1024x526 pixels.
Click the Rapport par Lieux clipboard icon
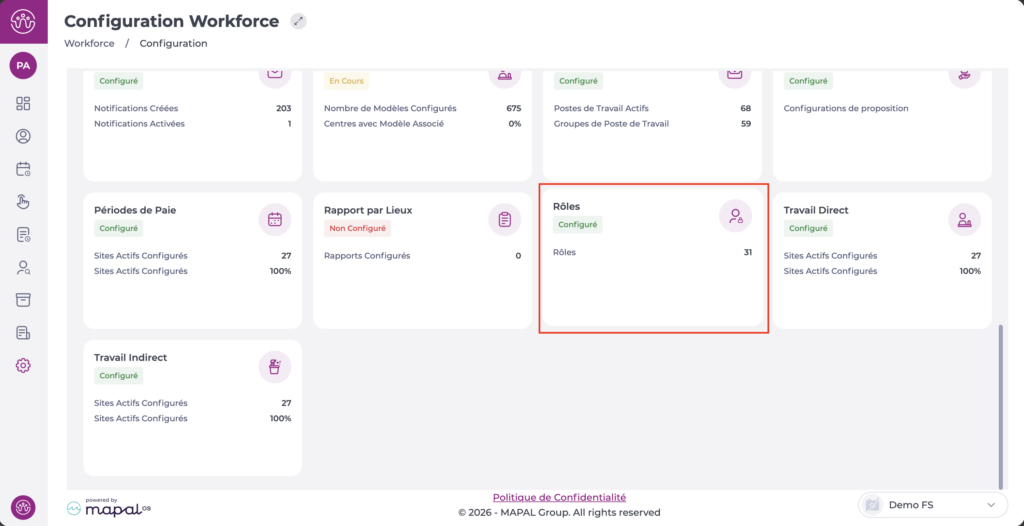(x=505, y=220)
